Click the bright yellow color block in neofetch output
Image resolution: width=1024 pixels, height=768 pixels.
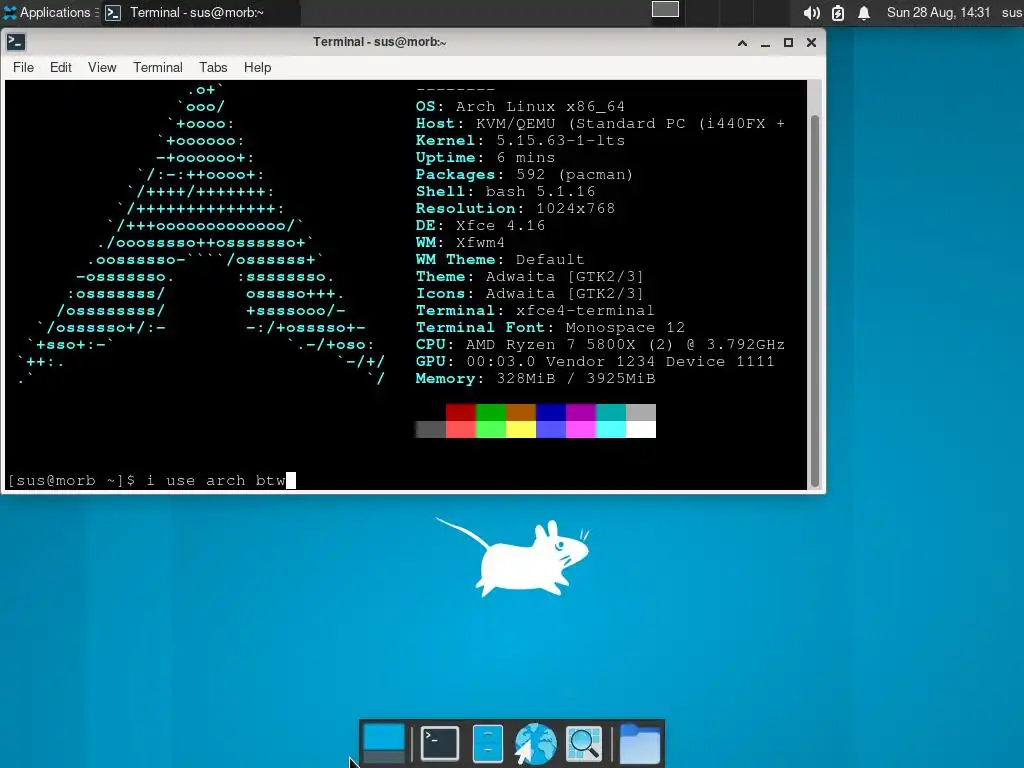click(520, 429)
